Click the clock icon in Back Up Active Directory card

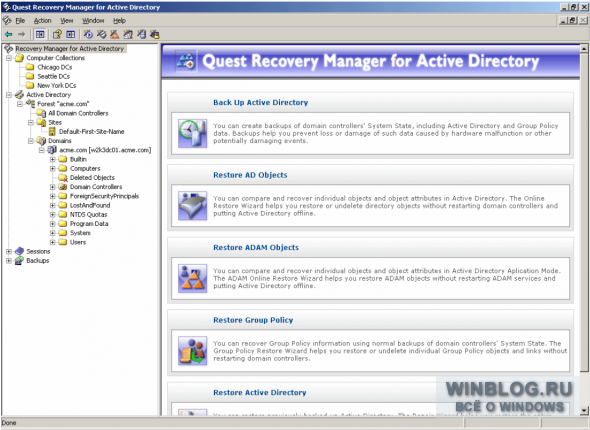tap(193, 133)
